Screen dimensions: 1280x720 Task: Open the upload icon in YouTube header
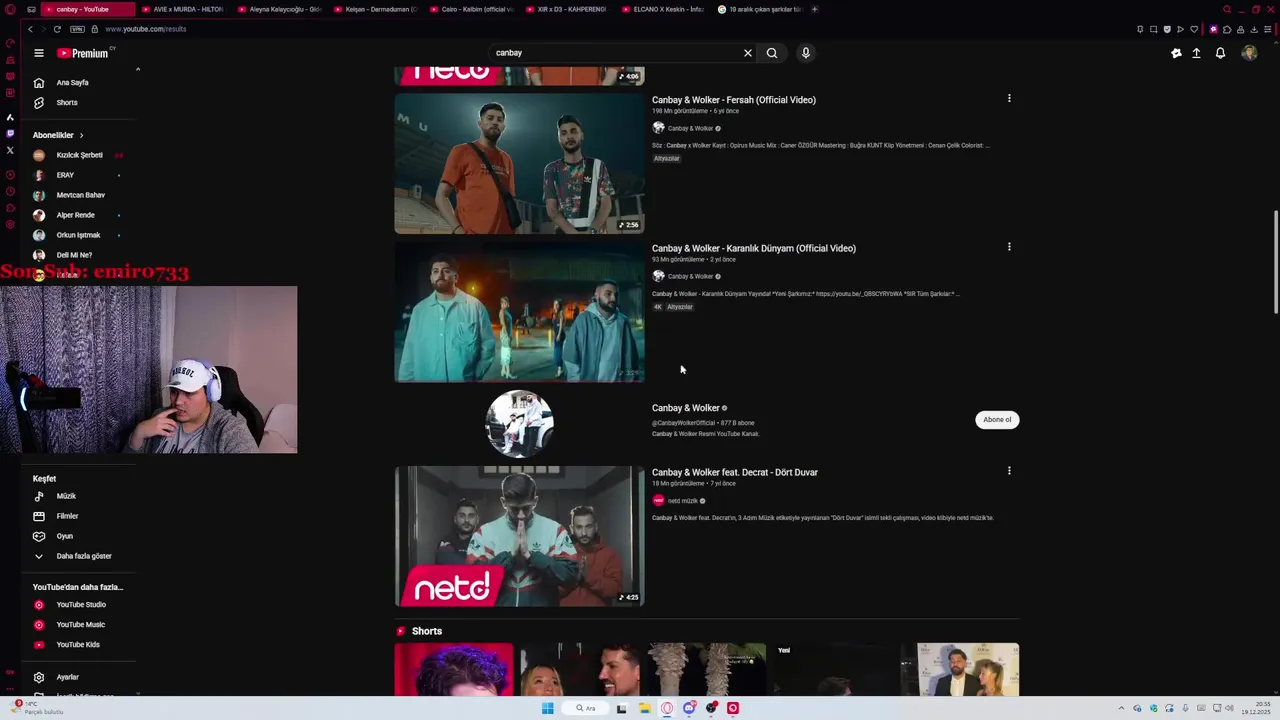[1196, 53]
